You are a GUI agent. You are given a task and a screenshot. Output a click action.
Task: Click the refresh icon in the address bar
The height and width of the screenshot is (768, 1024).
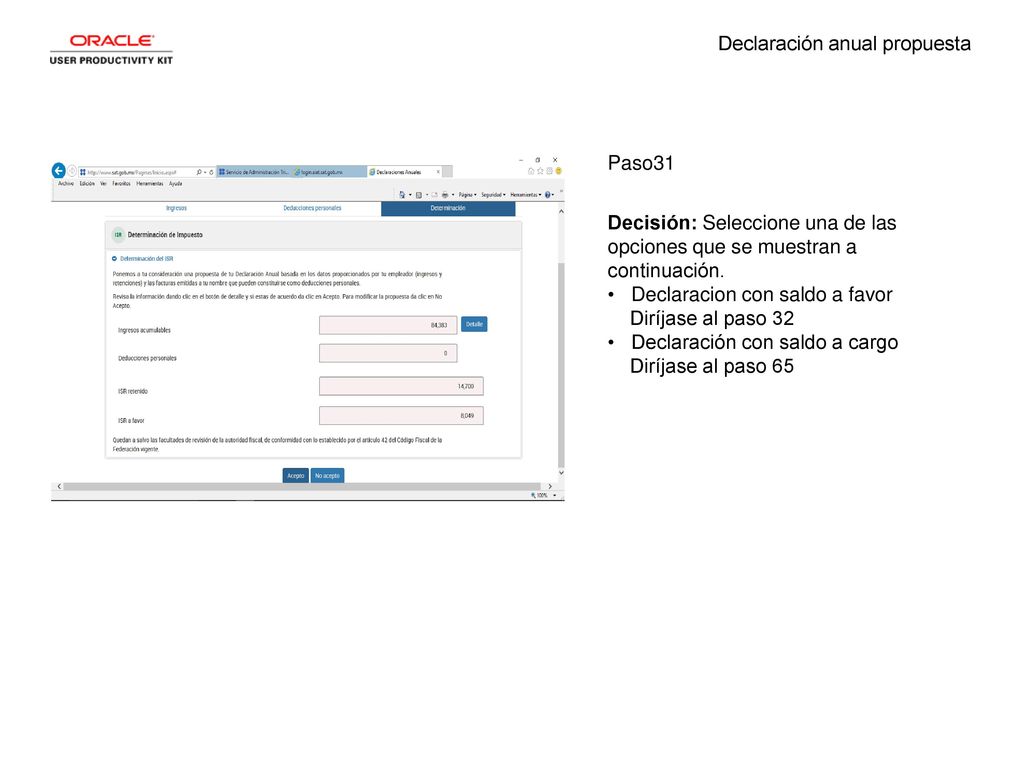pos(211,172)
